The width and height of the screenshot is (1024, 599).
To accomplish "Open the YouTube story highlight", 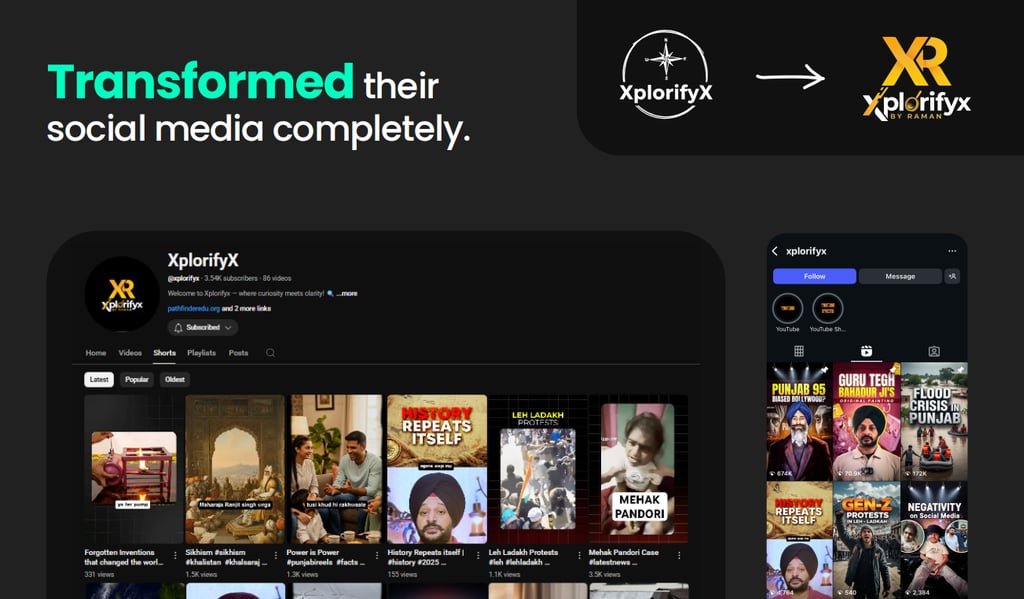I will click(788, 308).
